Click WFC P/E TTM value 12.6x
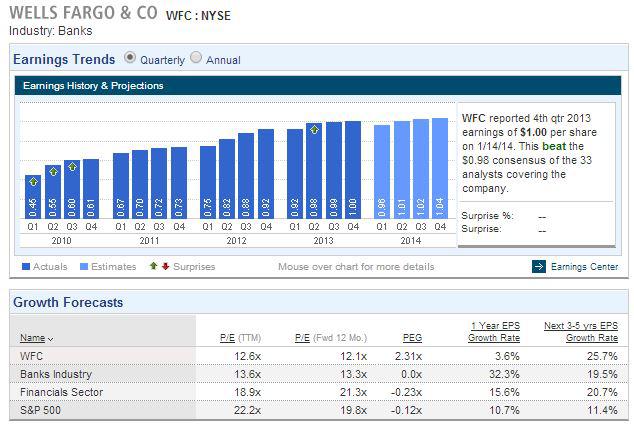 click(247, 356)
